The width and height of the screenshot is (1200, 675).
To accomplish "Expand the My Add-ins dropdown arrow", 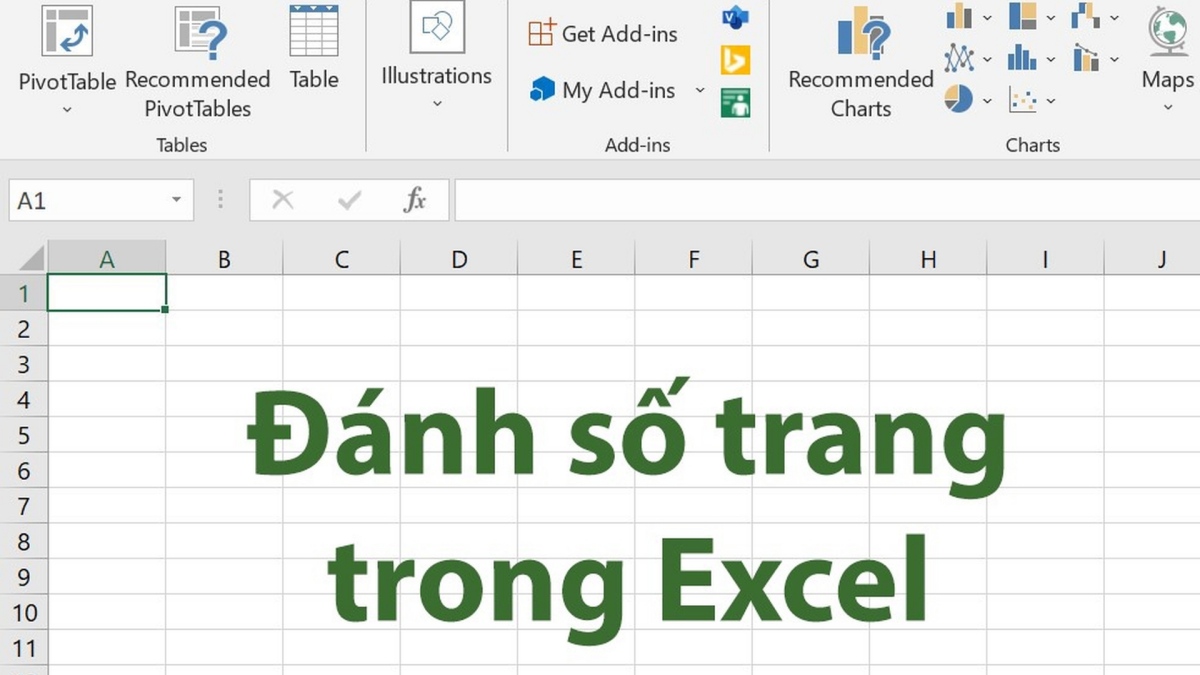I will [700, 90].
